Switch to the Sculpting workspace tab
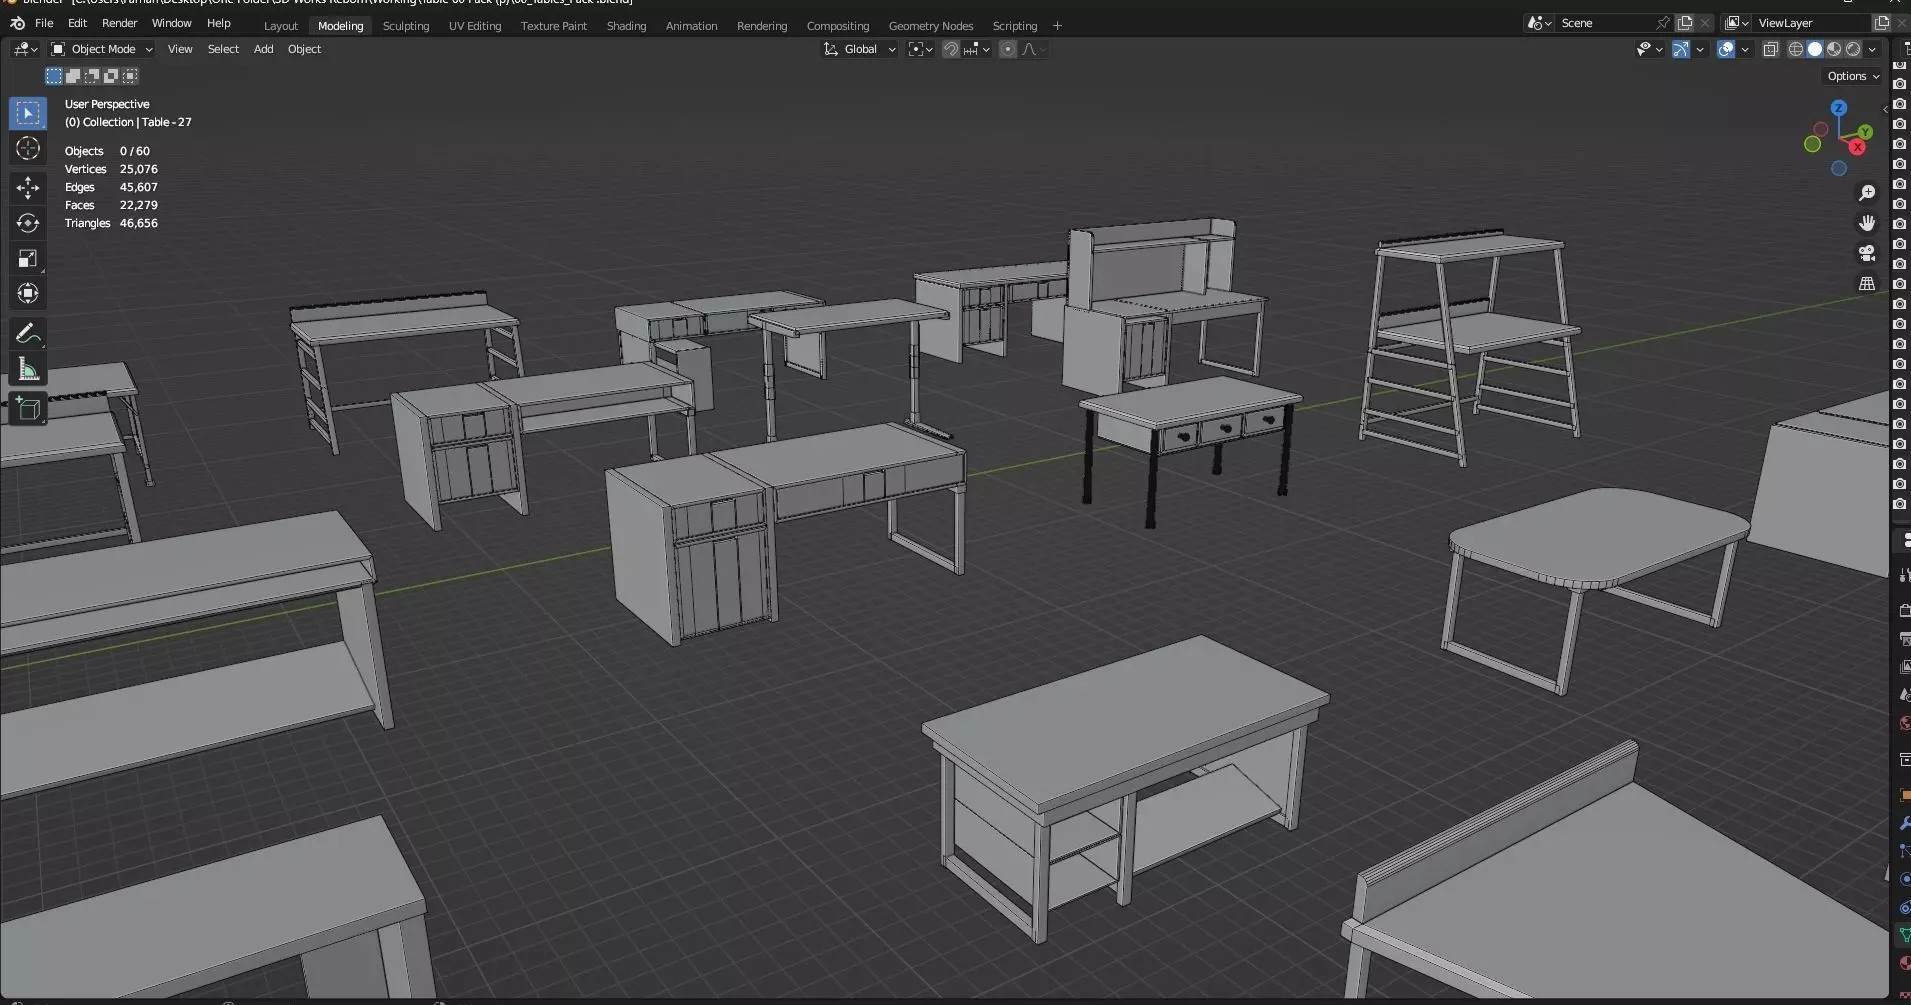Image resolution: width=1911 pixels, height=1005 pixels. click(x=406, y=26)
